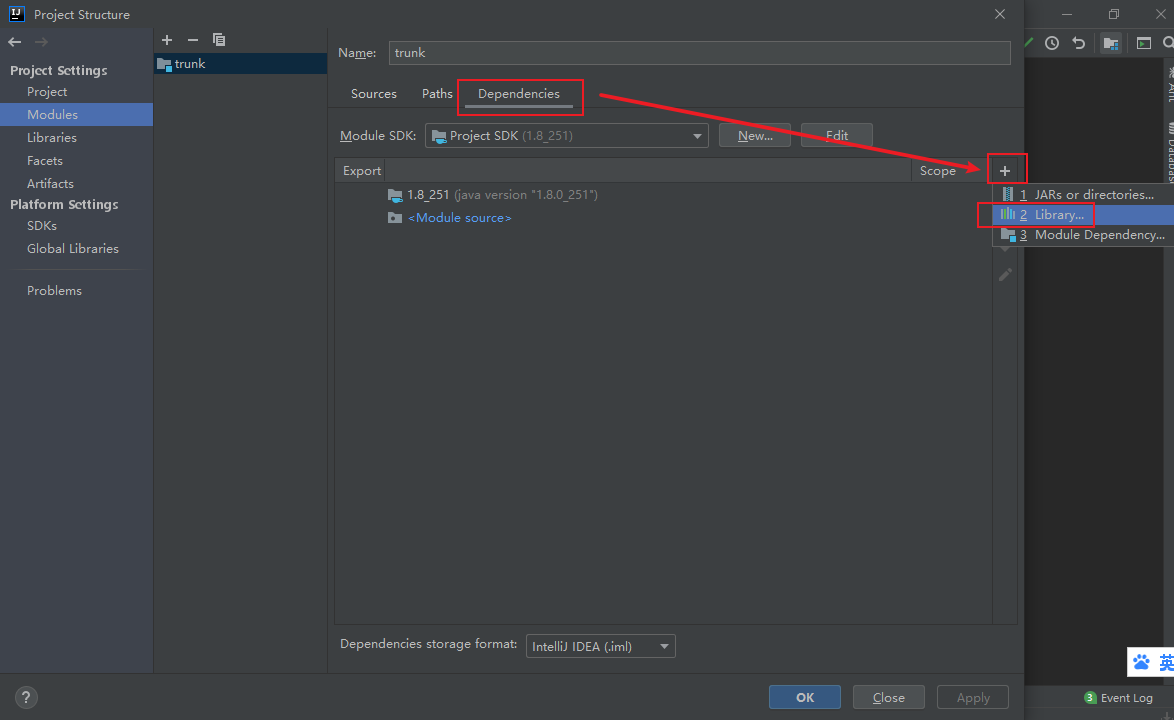The image size is (1174, 720).
Task: Open Global Libraries settings
Action: tap(73, 248)
